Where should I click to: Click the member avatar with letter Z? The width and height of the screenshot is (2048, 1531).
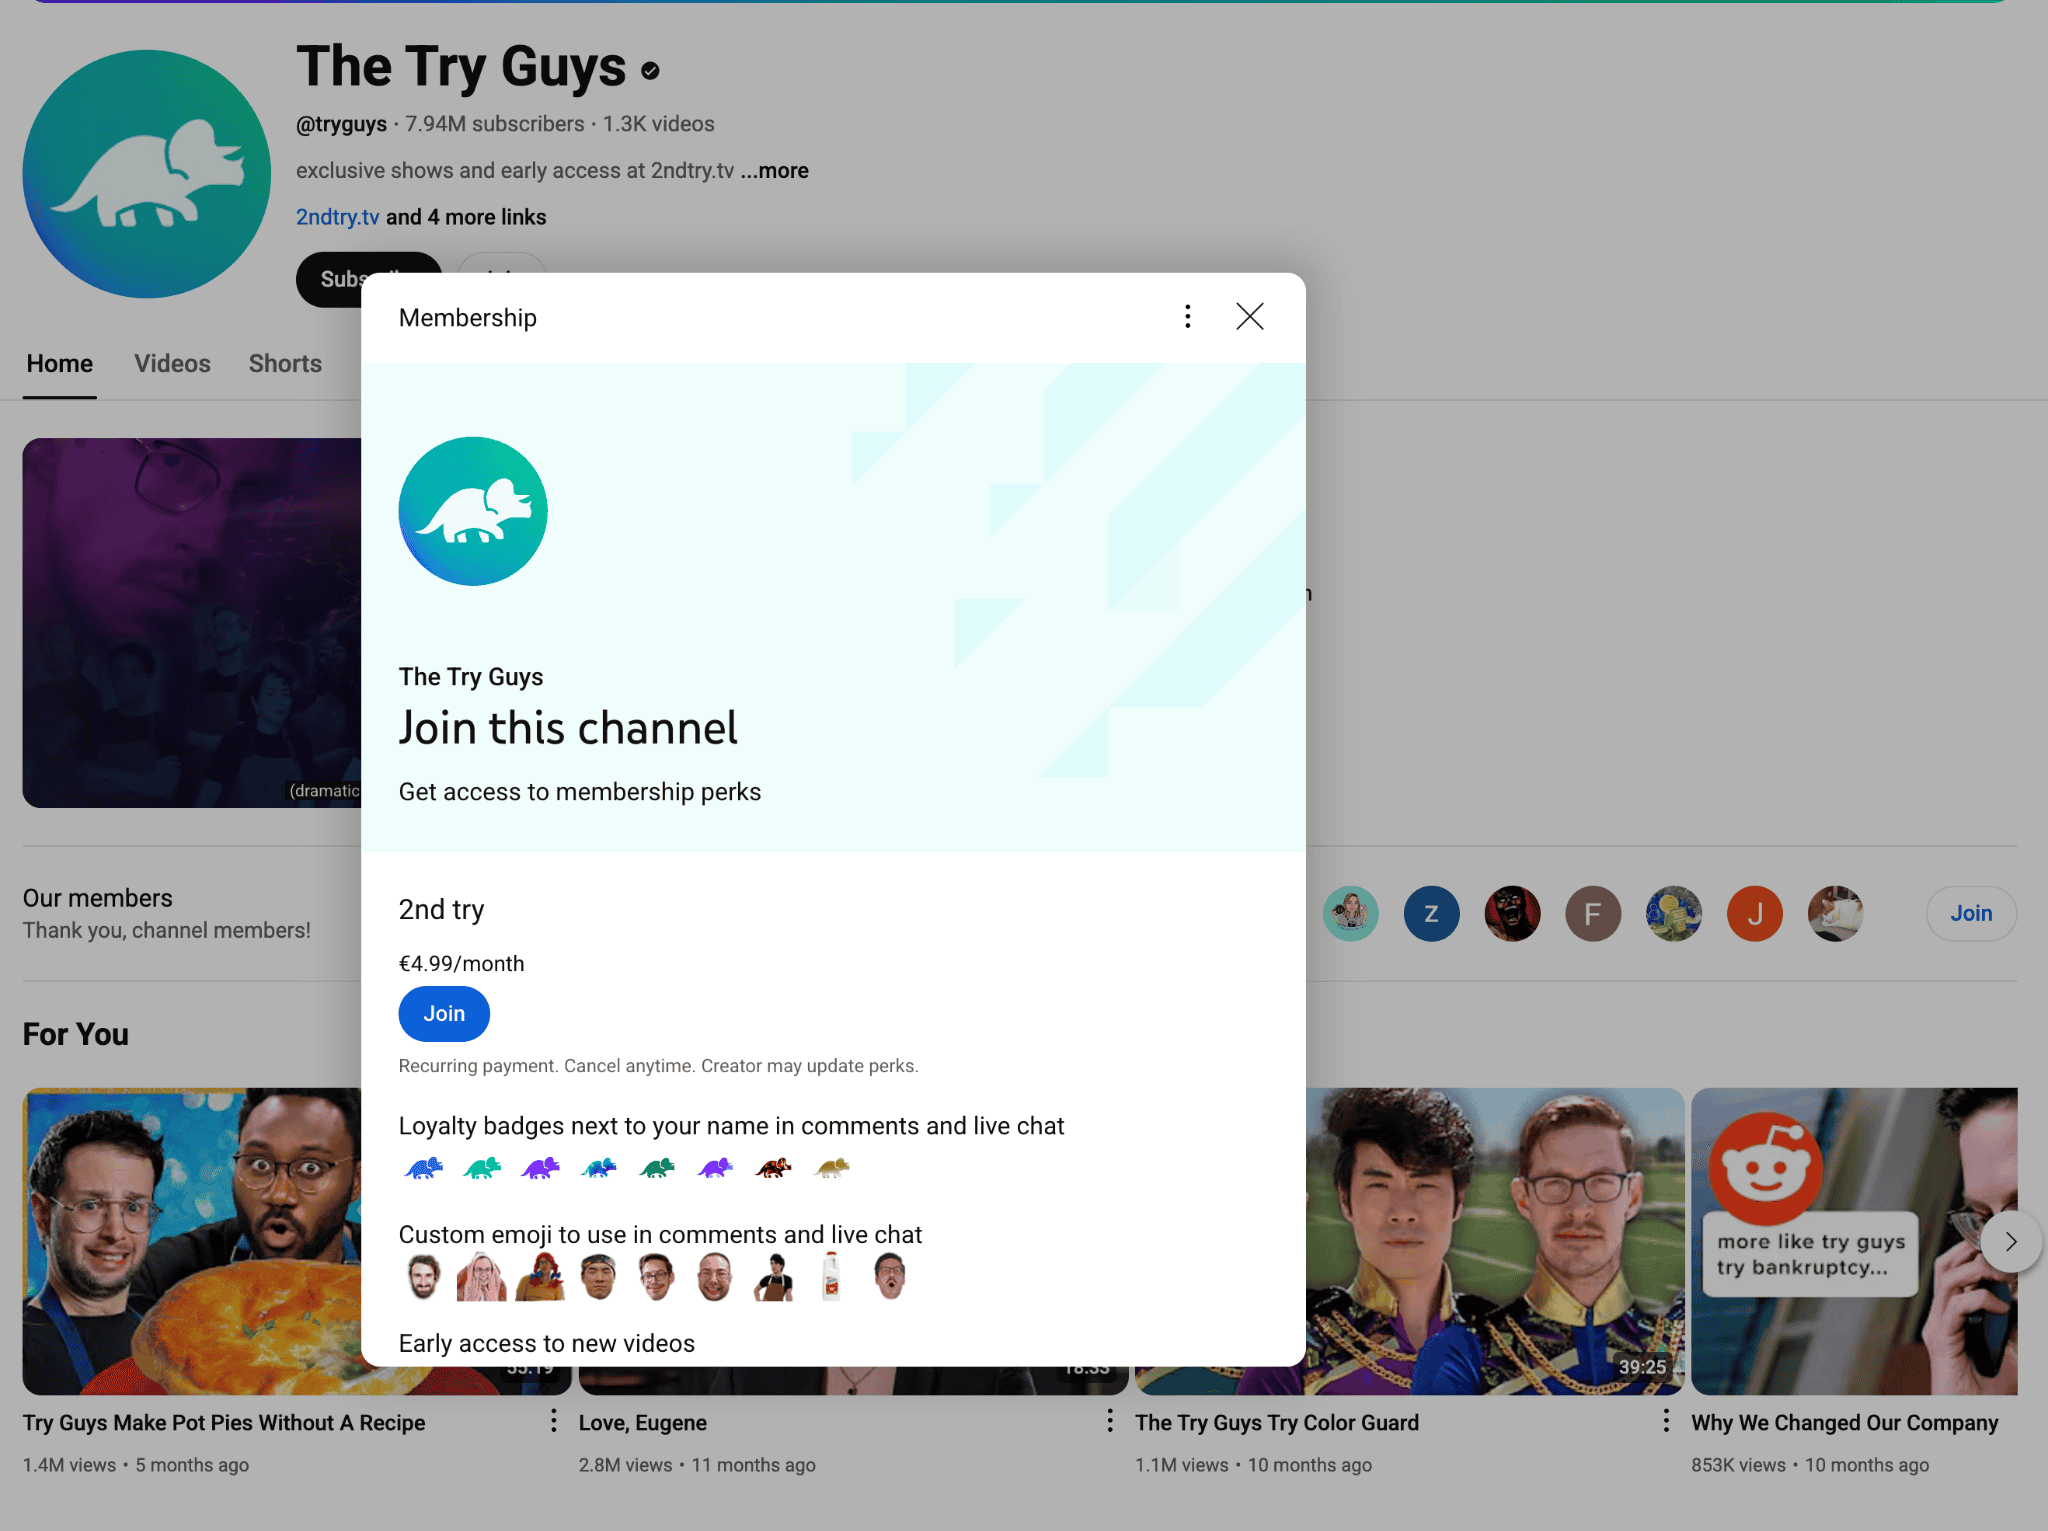pyautogui.click(x=1431, y=913)
